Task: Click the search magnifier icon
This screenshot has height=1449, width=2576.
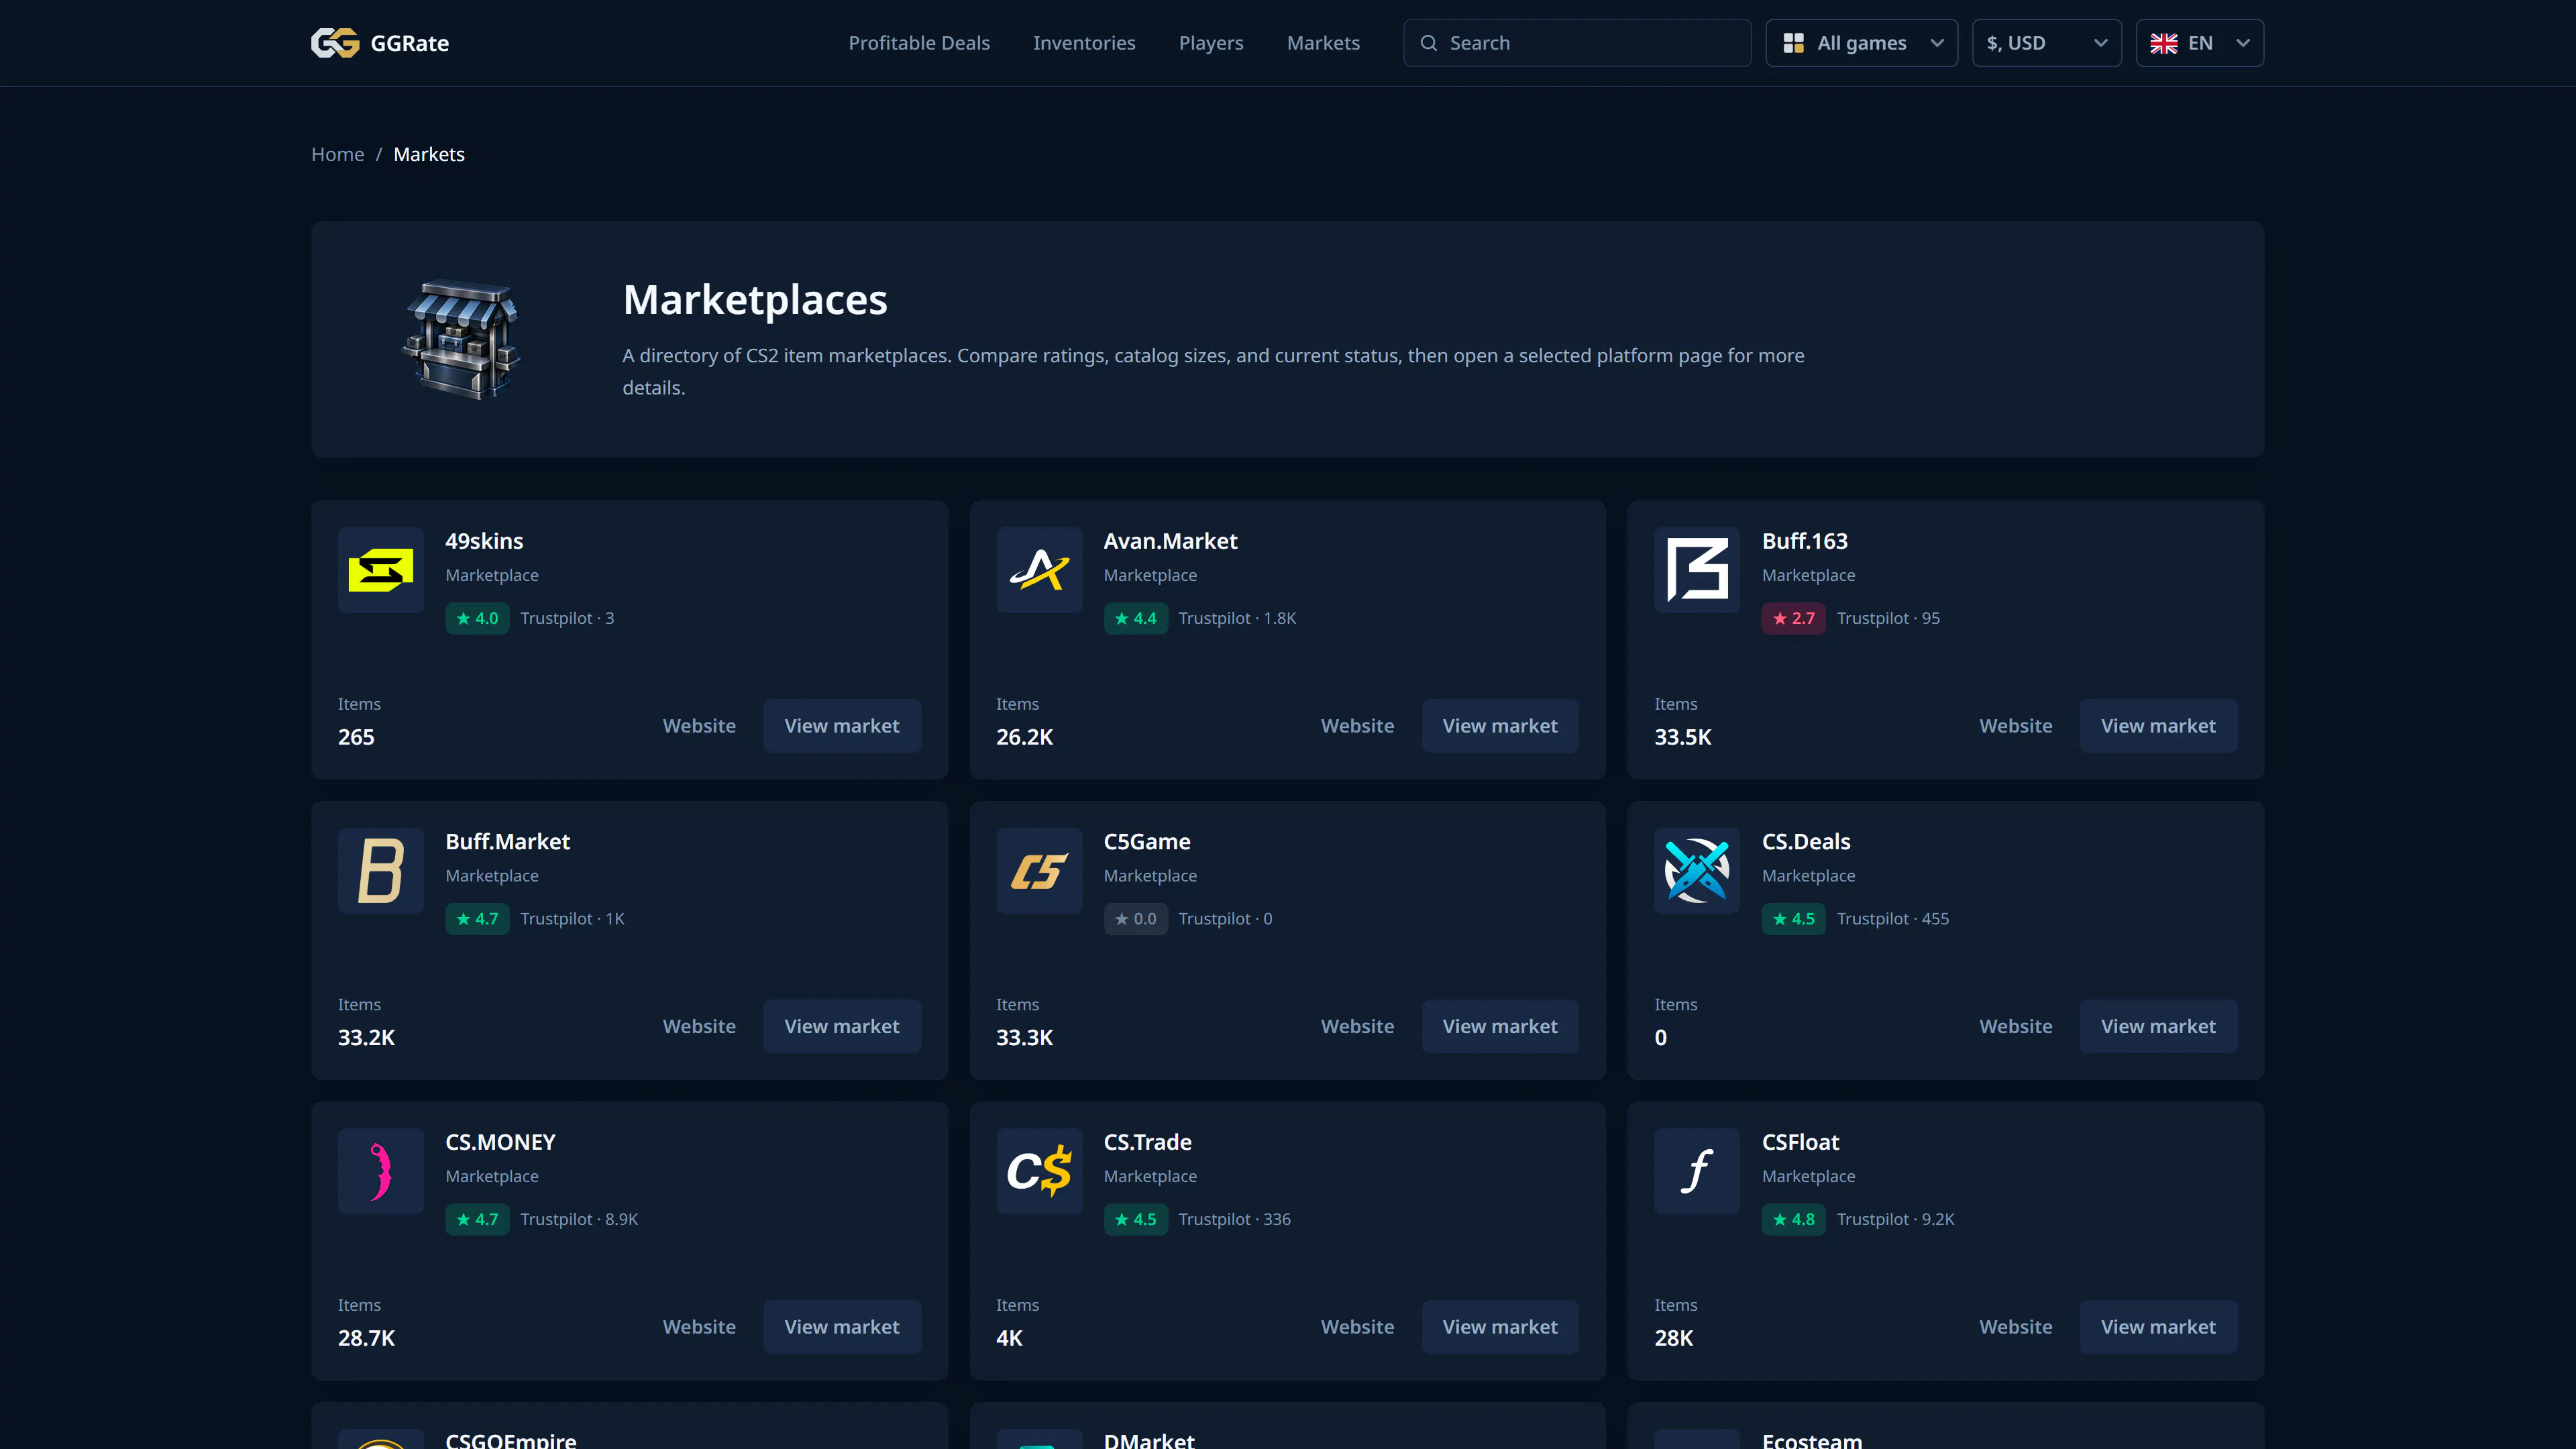Action: 1429,43
